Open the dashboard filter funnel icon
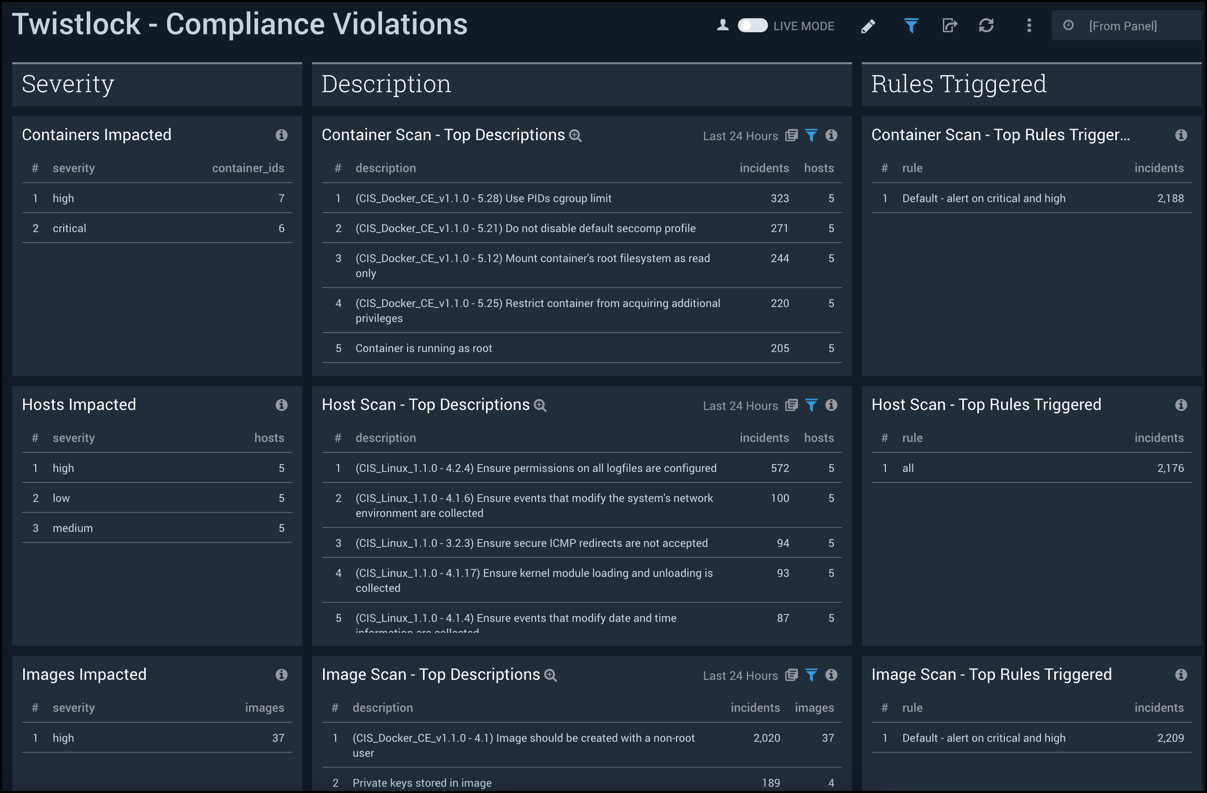This screenshot has height=793, width=1207. 910,25
